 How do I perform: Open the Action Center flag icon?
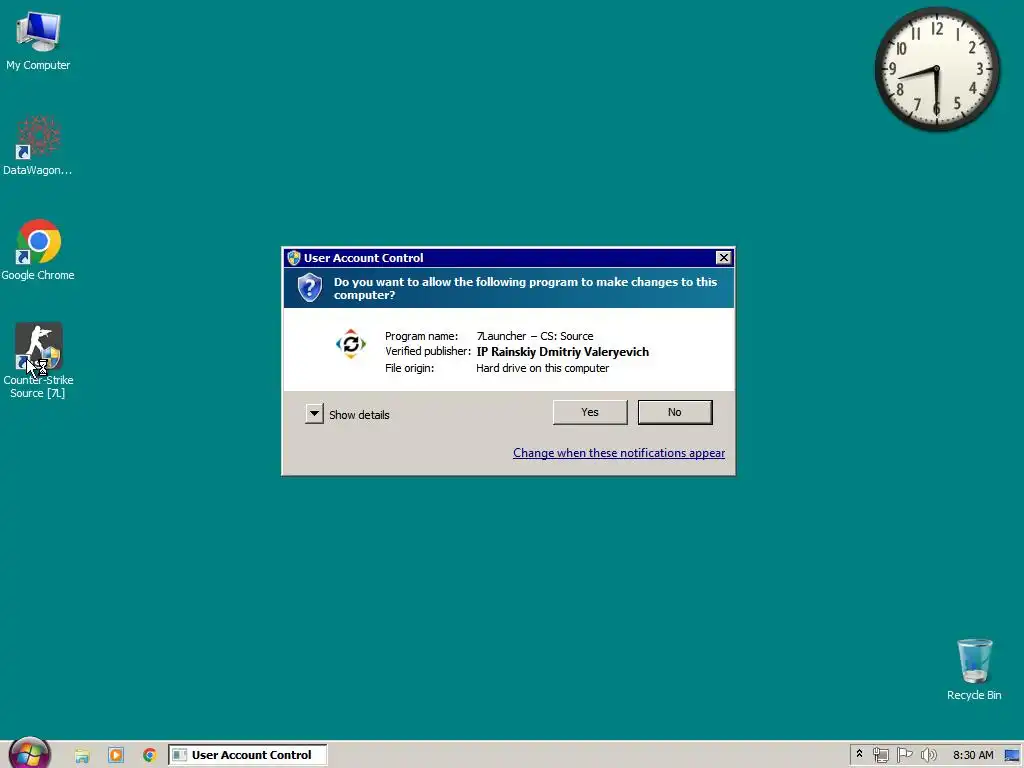coord(904,755)
